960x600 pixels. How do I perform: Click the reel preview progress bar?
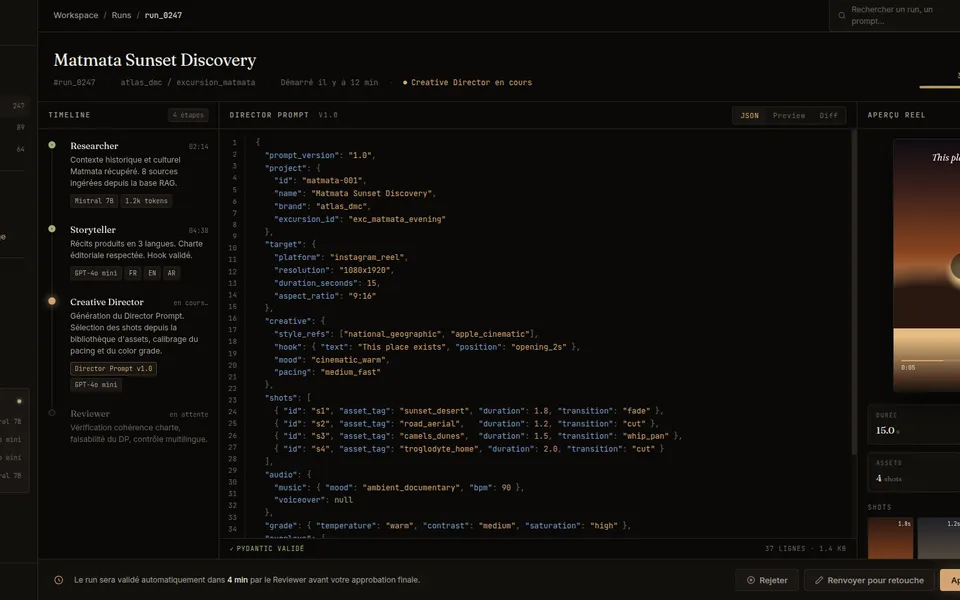930,361
